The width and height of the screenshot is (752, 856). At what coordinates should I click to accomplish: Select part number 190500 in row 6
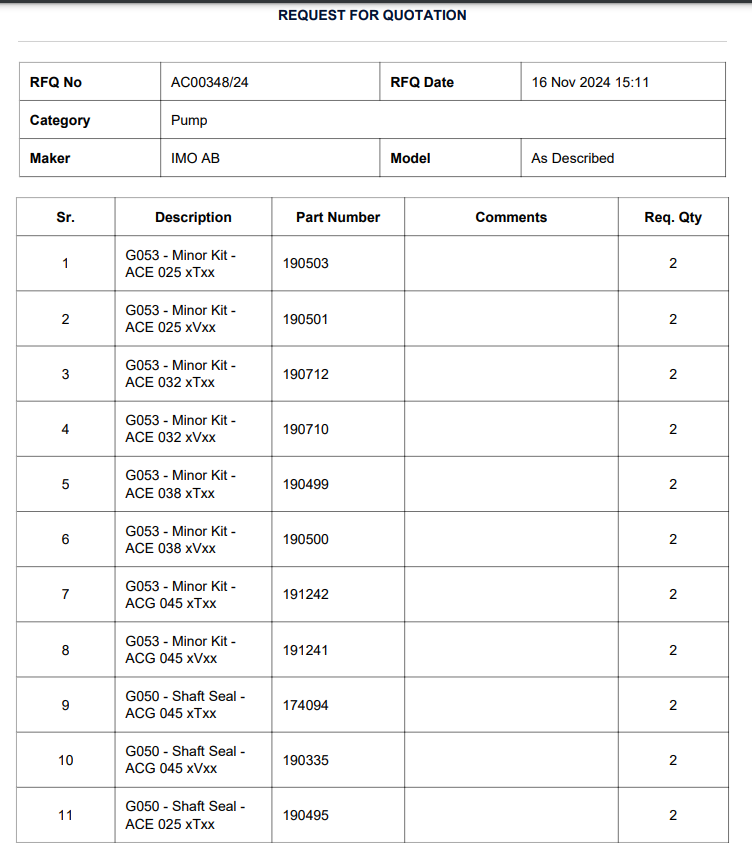305,539
